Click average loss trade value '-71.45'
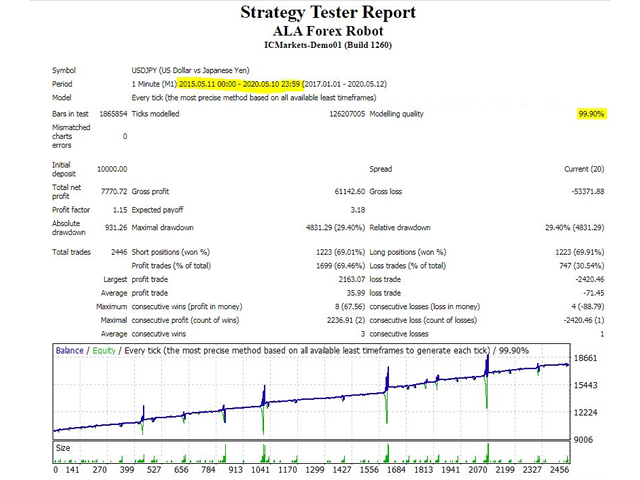The width and height of the screenshot is (640, 480). tap(594, 293)
